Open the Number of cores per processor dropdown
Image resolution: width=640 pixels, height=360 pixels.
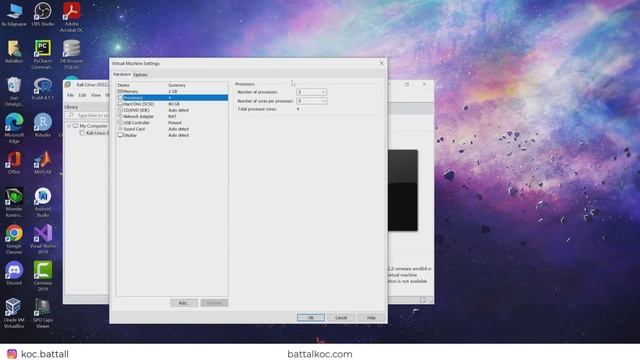click(311, 101)
